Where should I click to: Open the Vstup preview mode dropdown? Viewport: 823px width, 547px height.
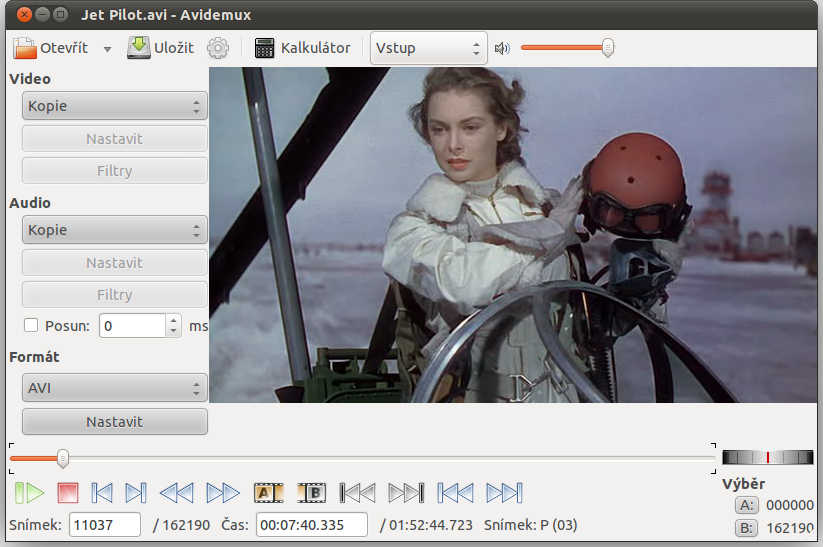(x=428, y=48)
